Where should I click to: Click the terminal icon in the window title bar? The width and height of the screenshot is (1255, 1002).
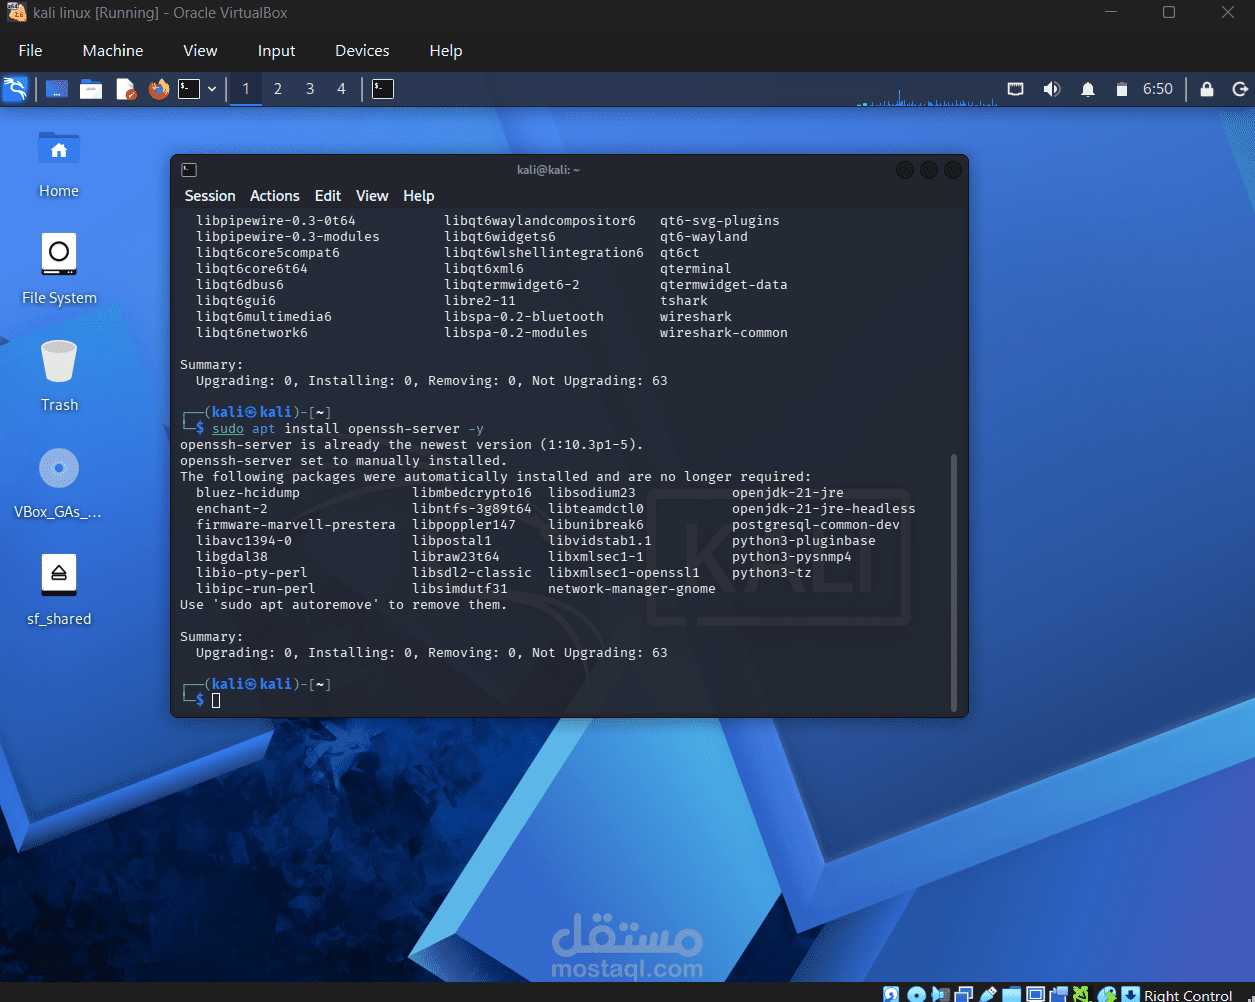point(189,170)
